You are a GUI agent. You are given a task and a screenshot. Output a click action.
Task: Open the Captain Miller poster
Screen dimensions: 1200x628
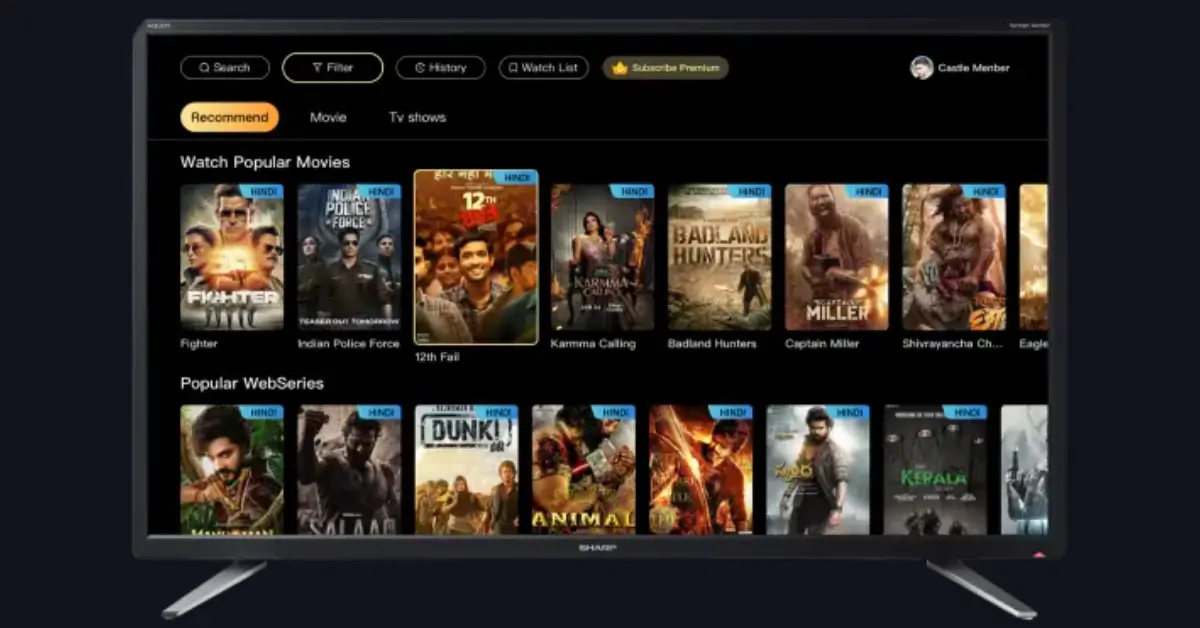click(x=837, y=257)
